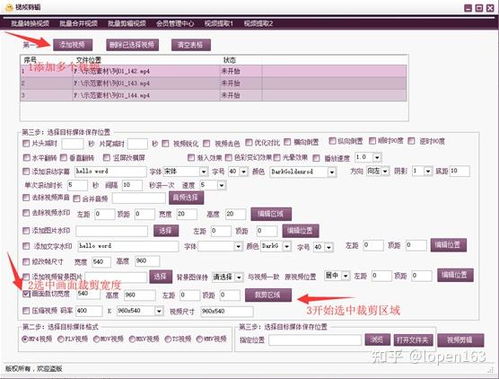Enable the 合并音频 checkbox
This screenshot has width=499, height=379.
point(76,199)
